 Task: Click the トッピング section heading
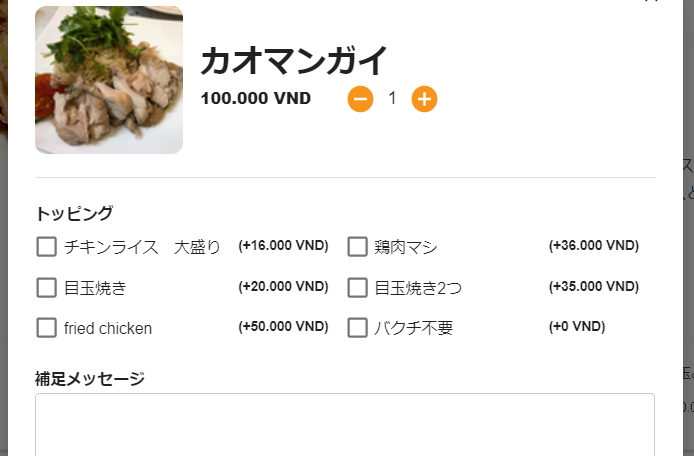(75, 213)
